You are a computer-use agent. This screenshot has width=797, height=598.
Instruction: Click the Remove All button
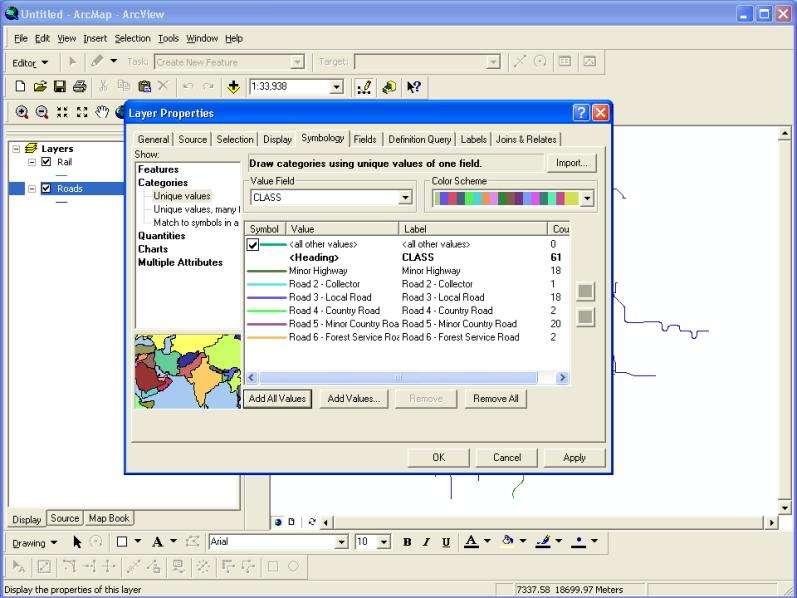coord(496,399)
